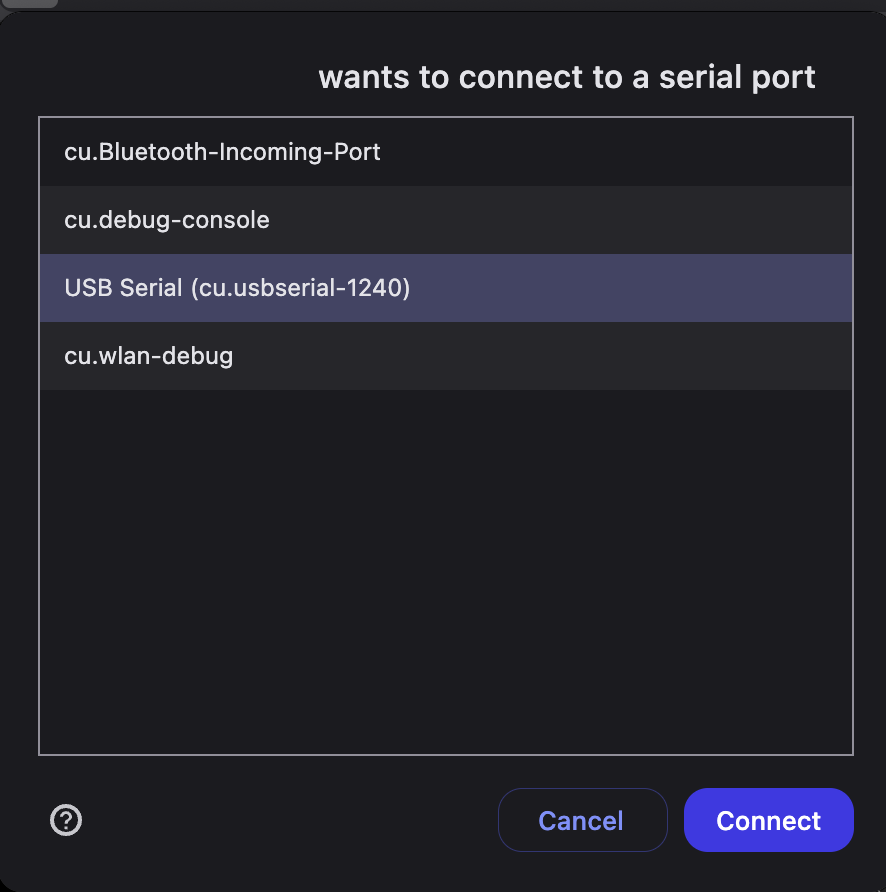Click the highlighted usbserial-1240 row
Image resolution: width=886 pixels, height=892 pixels.
tap(446, 288)
